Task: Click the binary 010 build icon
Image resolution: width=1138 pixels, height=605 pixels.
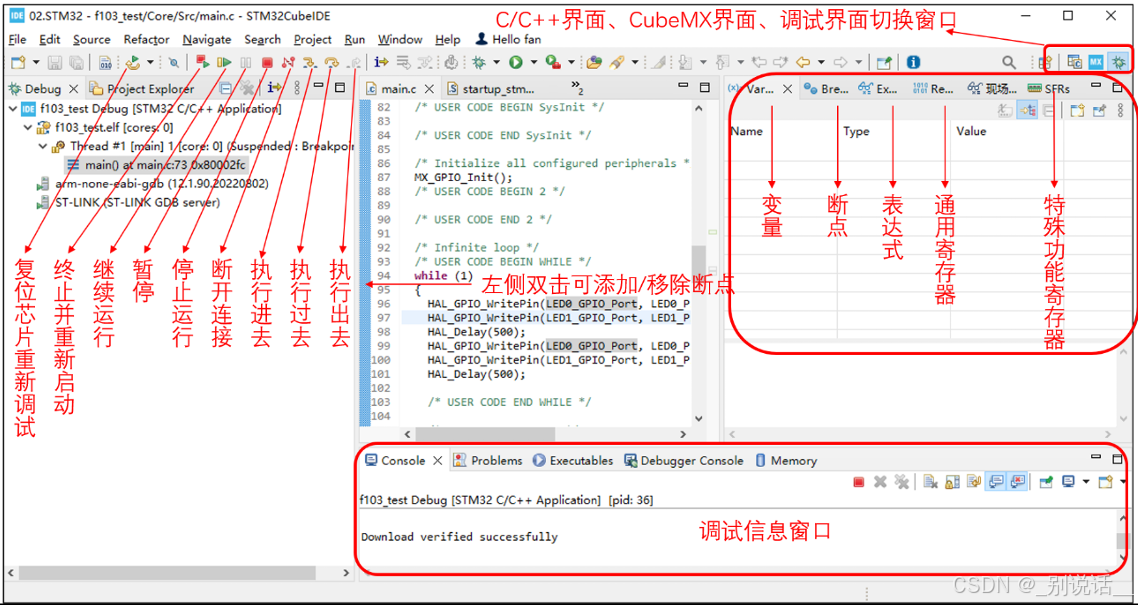Action: click(x=105, y=62)
